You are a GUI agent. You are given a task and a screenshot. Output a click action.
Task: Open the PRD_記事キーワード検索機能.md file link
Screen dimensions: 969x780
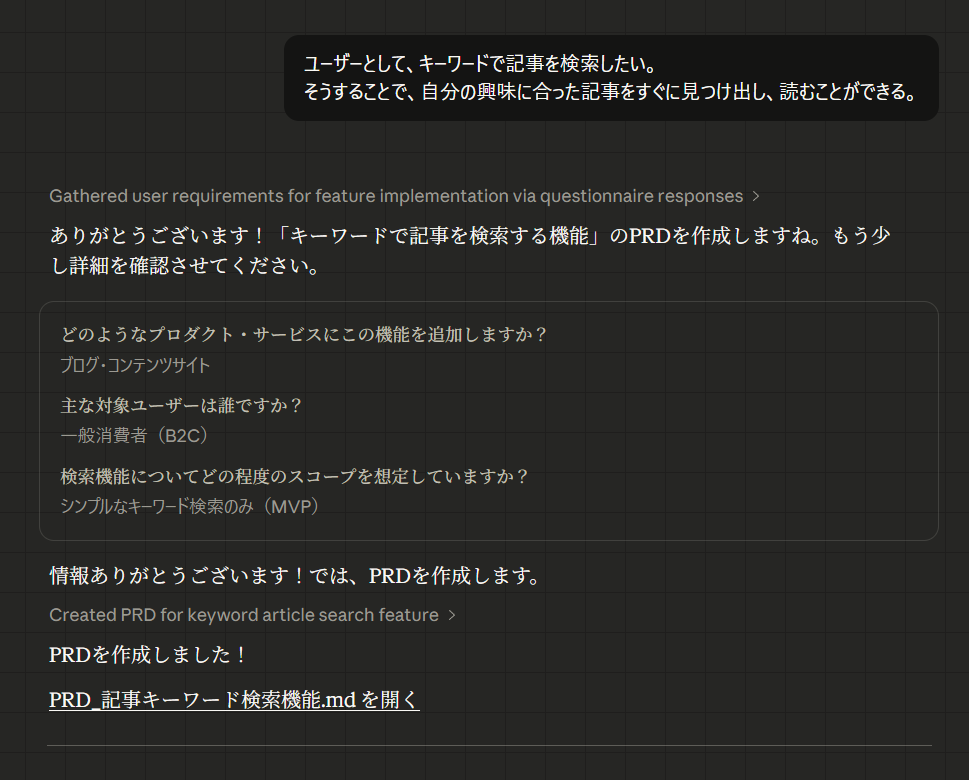coord(234,699)
